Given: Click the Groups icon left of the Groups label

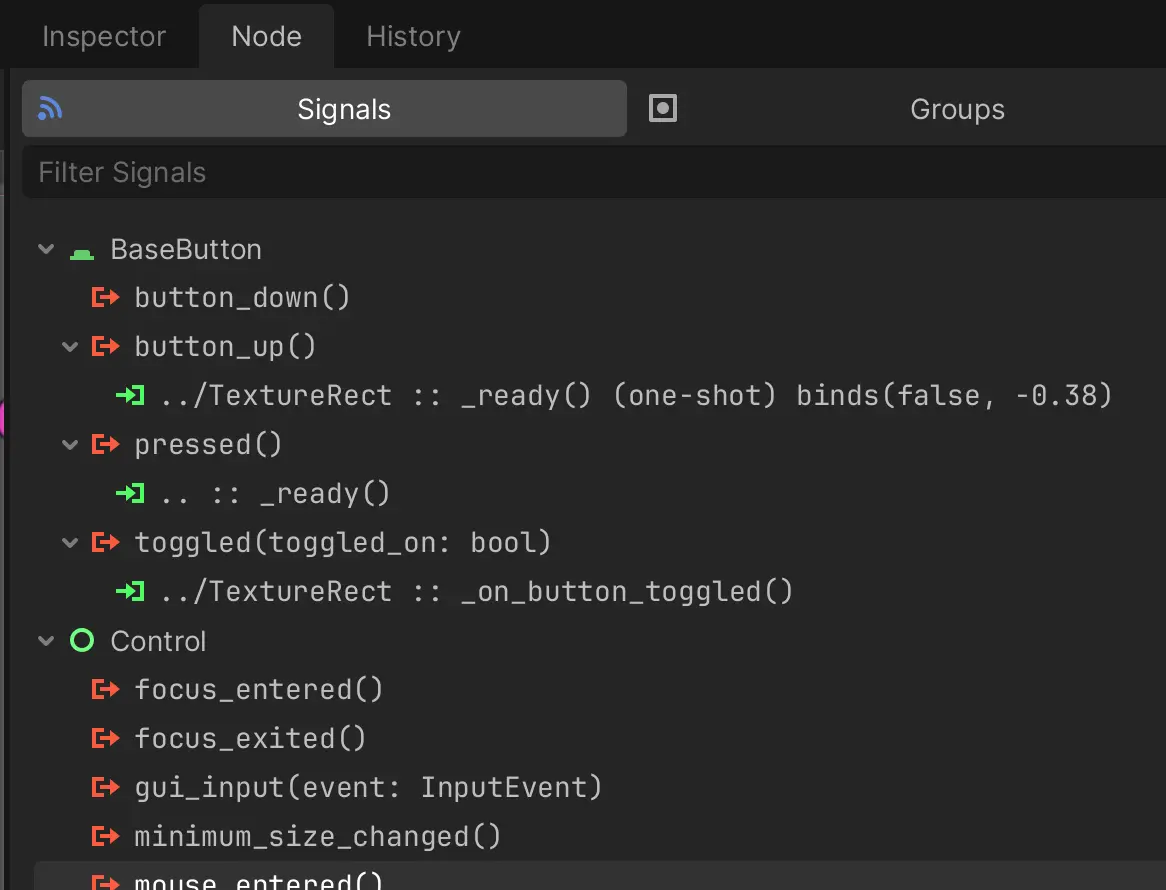Looking at the screenshot, I should [x=662, y=108].
